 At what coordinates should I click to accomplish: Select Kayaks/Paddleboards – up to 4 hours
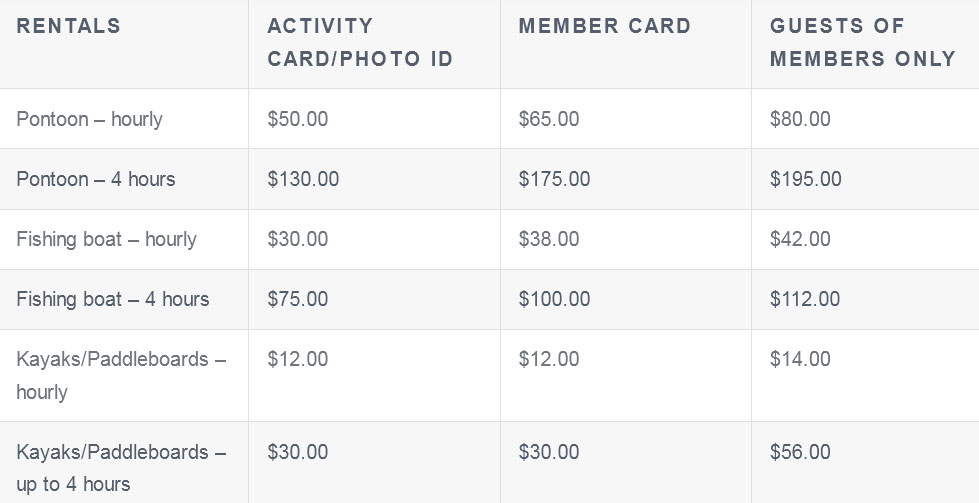click(121, 468)
